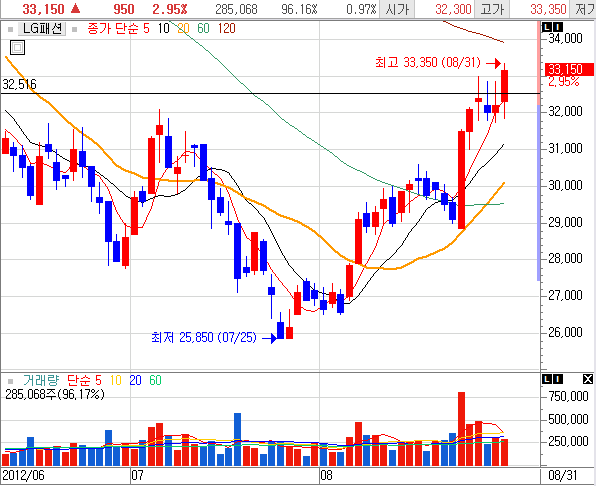Screen dimensions: 596x486
Task: Click the 30,000 price axis label
Action: (x=565, y=185)
